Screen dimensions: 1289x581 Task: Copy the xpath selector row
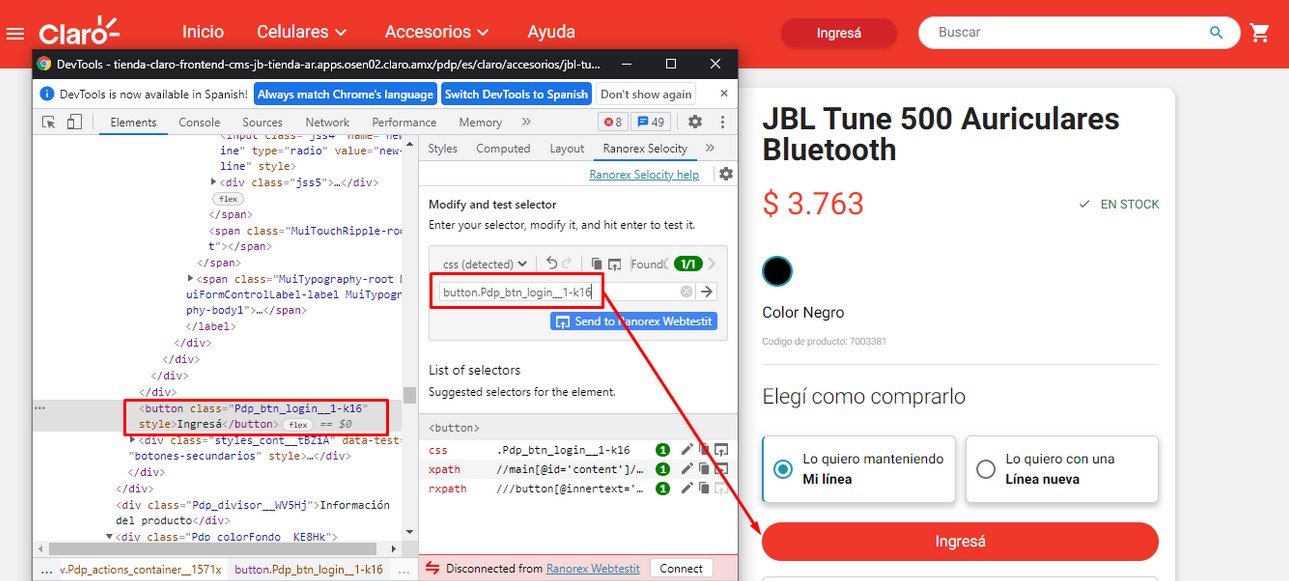(704, 469)
